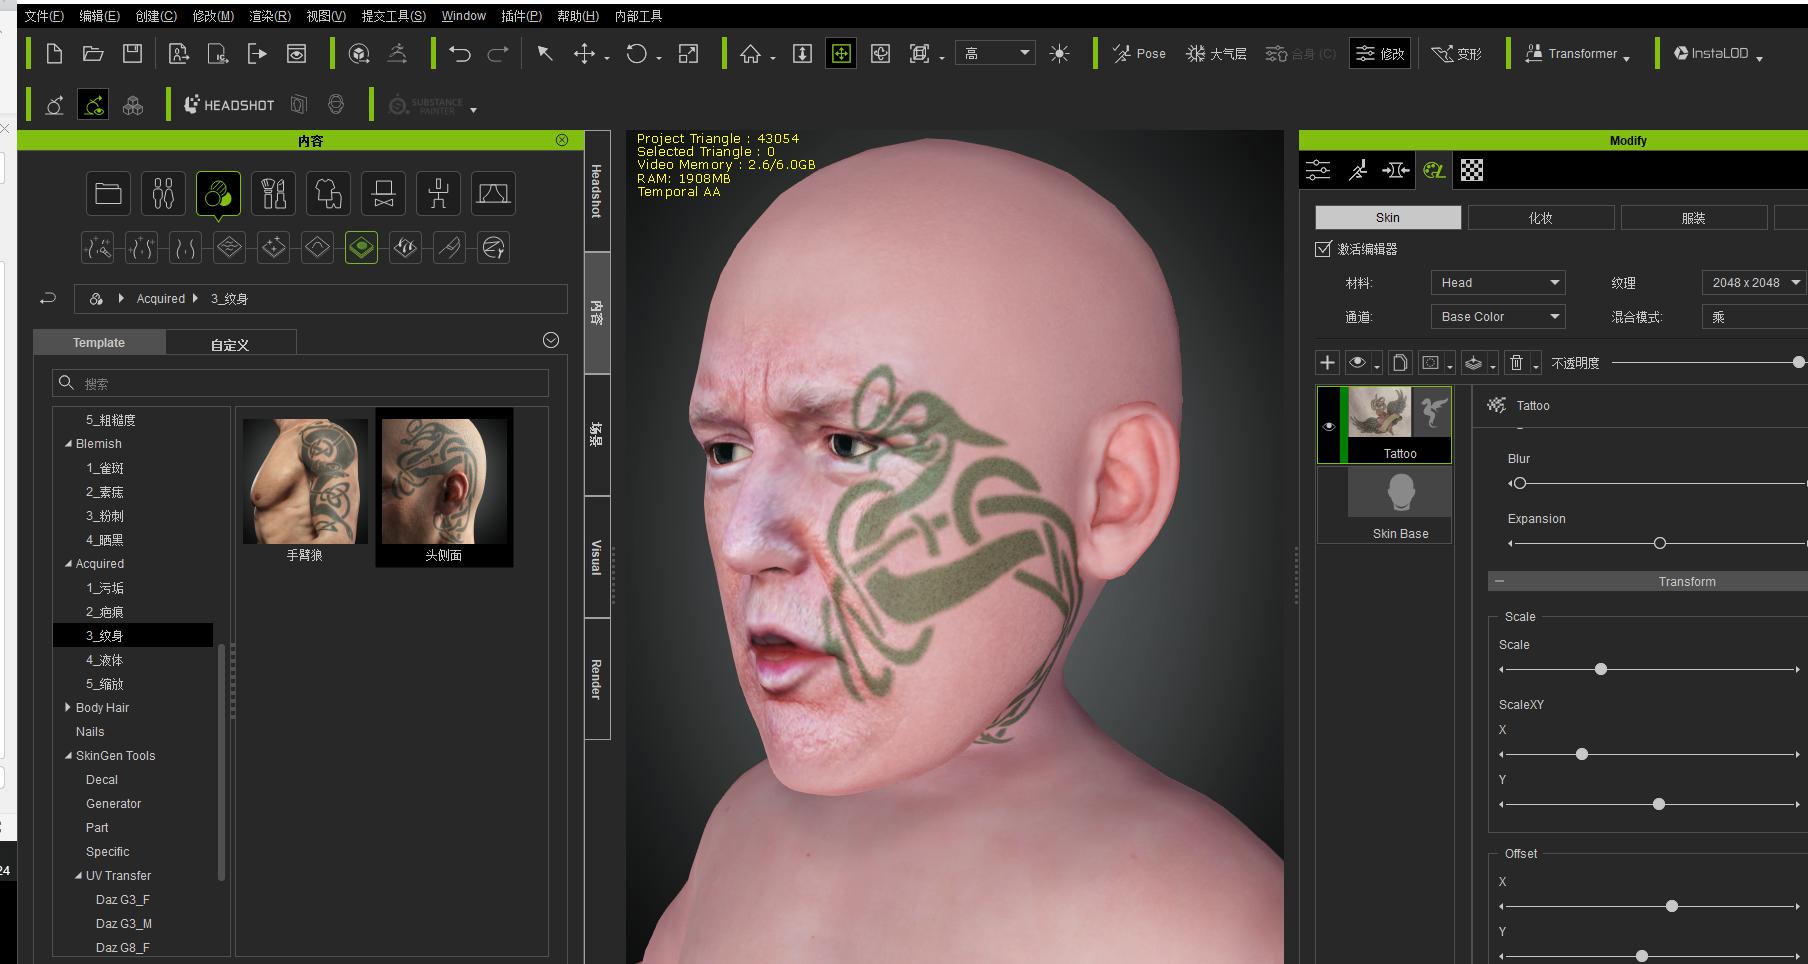This screenshot has width=1808, height=964.
Task: Select the 手臂狼 tattoo thumbnail
Action: 305,489
